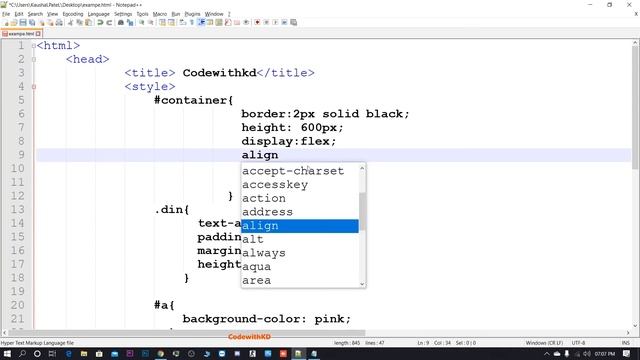Screen dimensions: 640x360
Task: Toggle synchronized horizontal scrolling
Action: point(171,22)
